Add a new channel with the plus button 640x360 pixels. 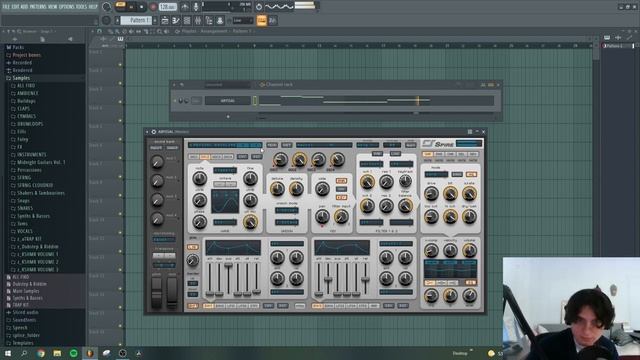[228, 117]
